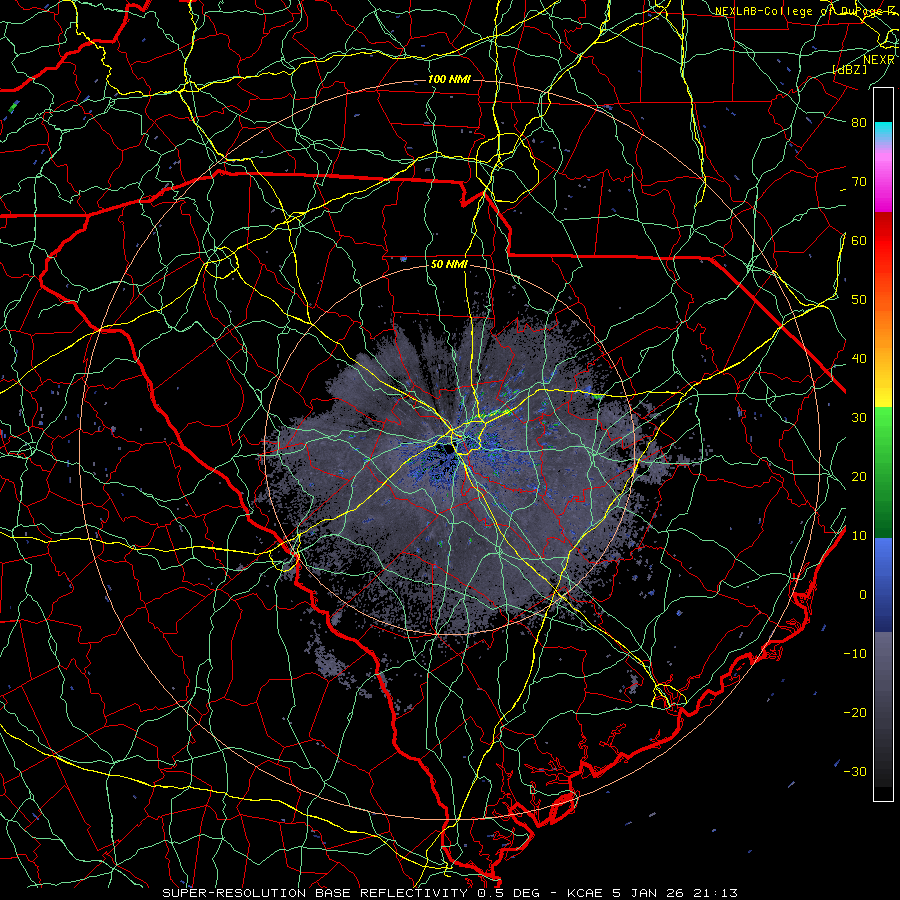The height and width of the screenshot is (900, 900).
Task: Click the -20 value on dBZ scale
Action: (x=855, y=712)
